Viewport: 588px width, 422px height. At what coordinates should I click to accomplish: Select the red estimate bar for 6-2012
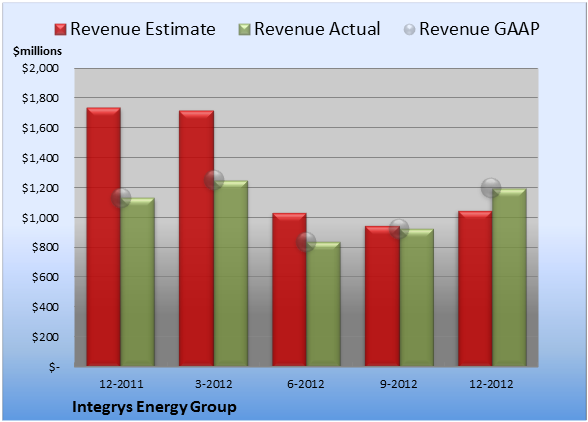coord(289,290)
